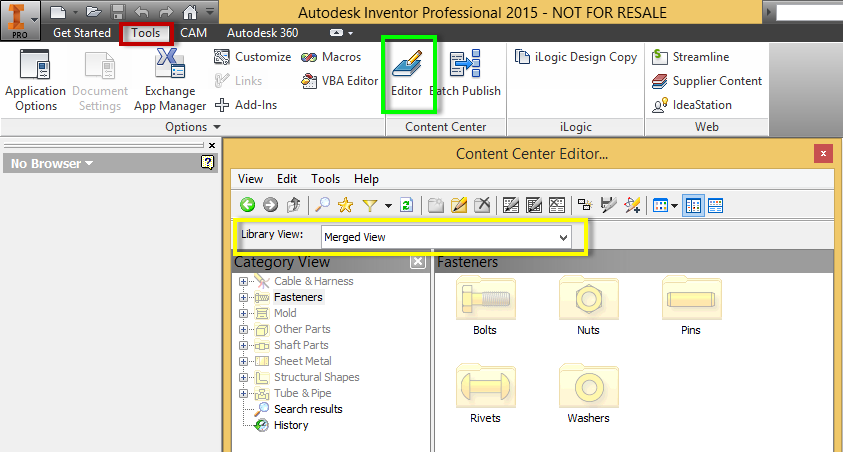The width and height of the screenshot is (843, 452).
Task: Switch to the CAM ribbon tab
Action: (x=193, y=32)
